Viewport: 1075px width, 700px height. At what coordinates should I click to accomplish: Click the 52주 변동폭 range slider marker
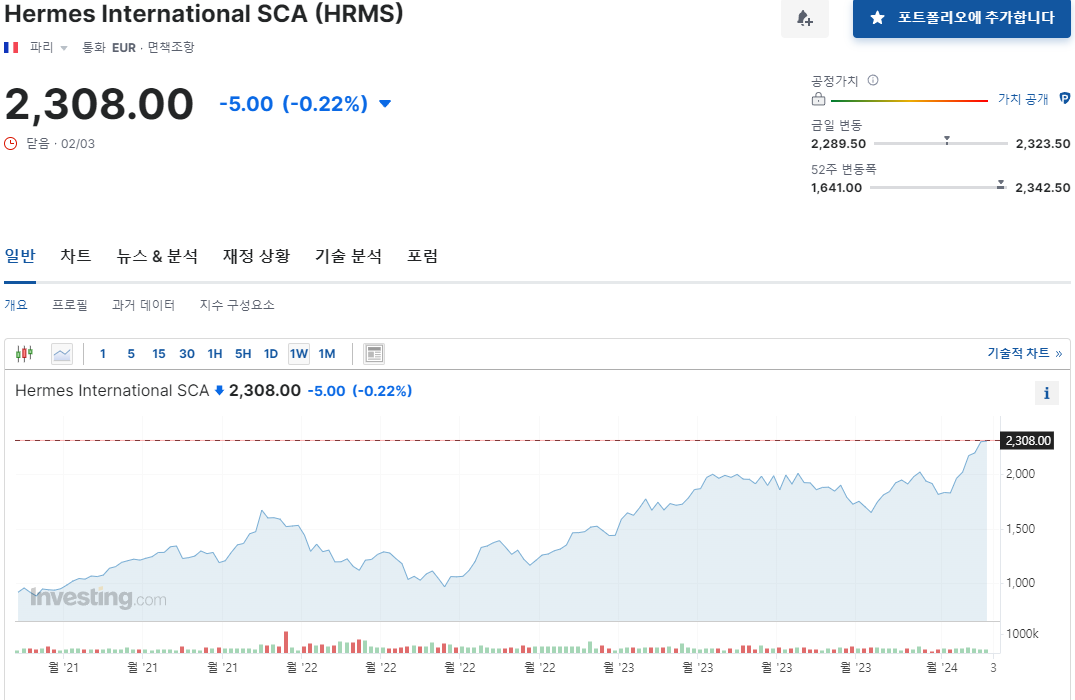tap(1000, 185)
